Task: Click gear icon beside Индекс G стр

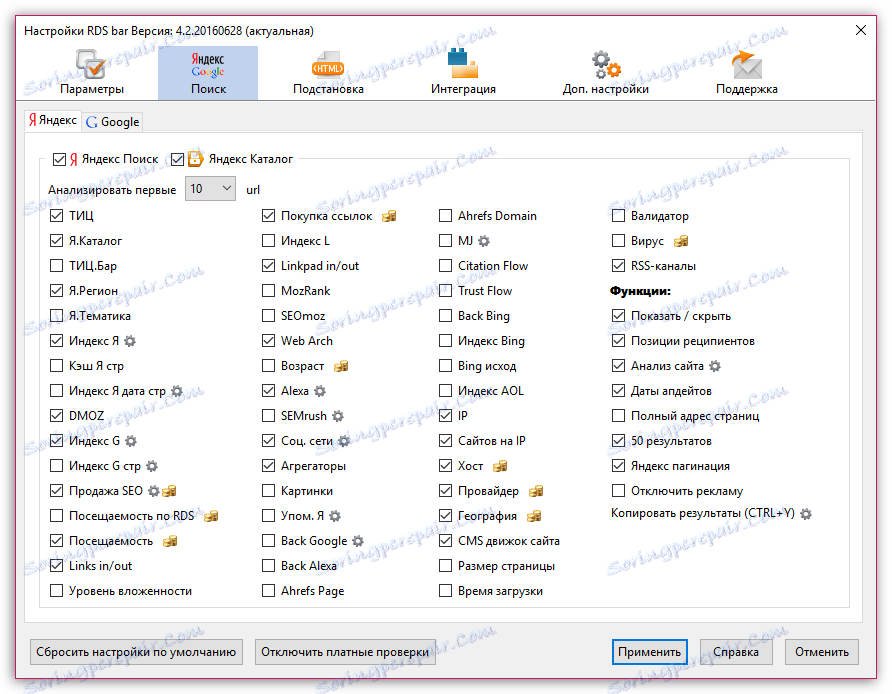Action: tap(152, 466)
